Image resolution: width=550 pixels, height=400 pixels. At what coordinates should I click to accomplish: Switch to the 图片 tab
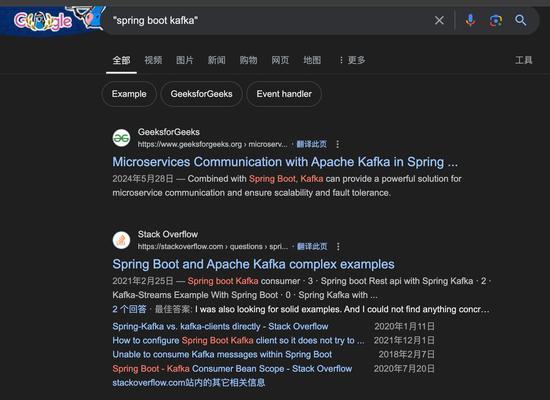pyautogui.click(x=185, y=60)
